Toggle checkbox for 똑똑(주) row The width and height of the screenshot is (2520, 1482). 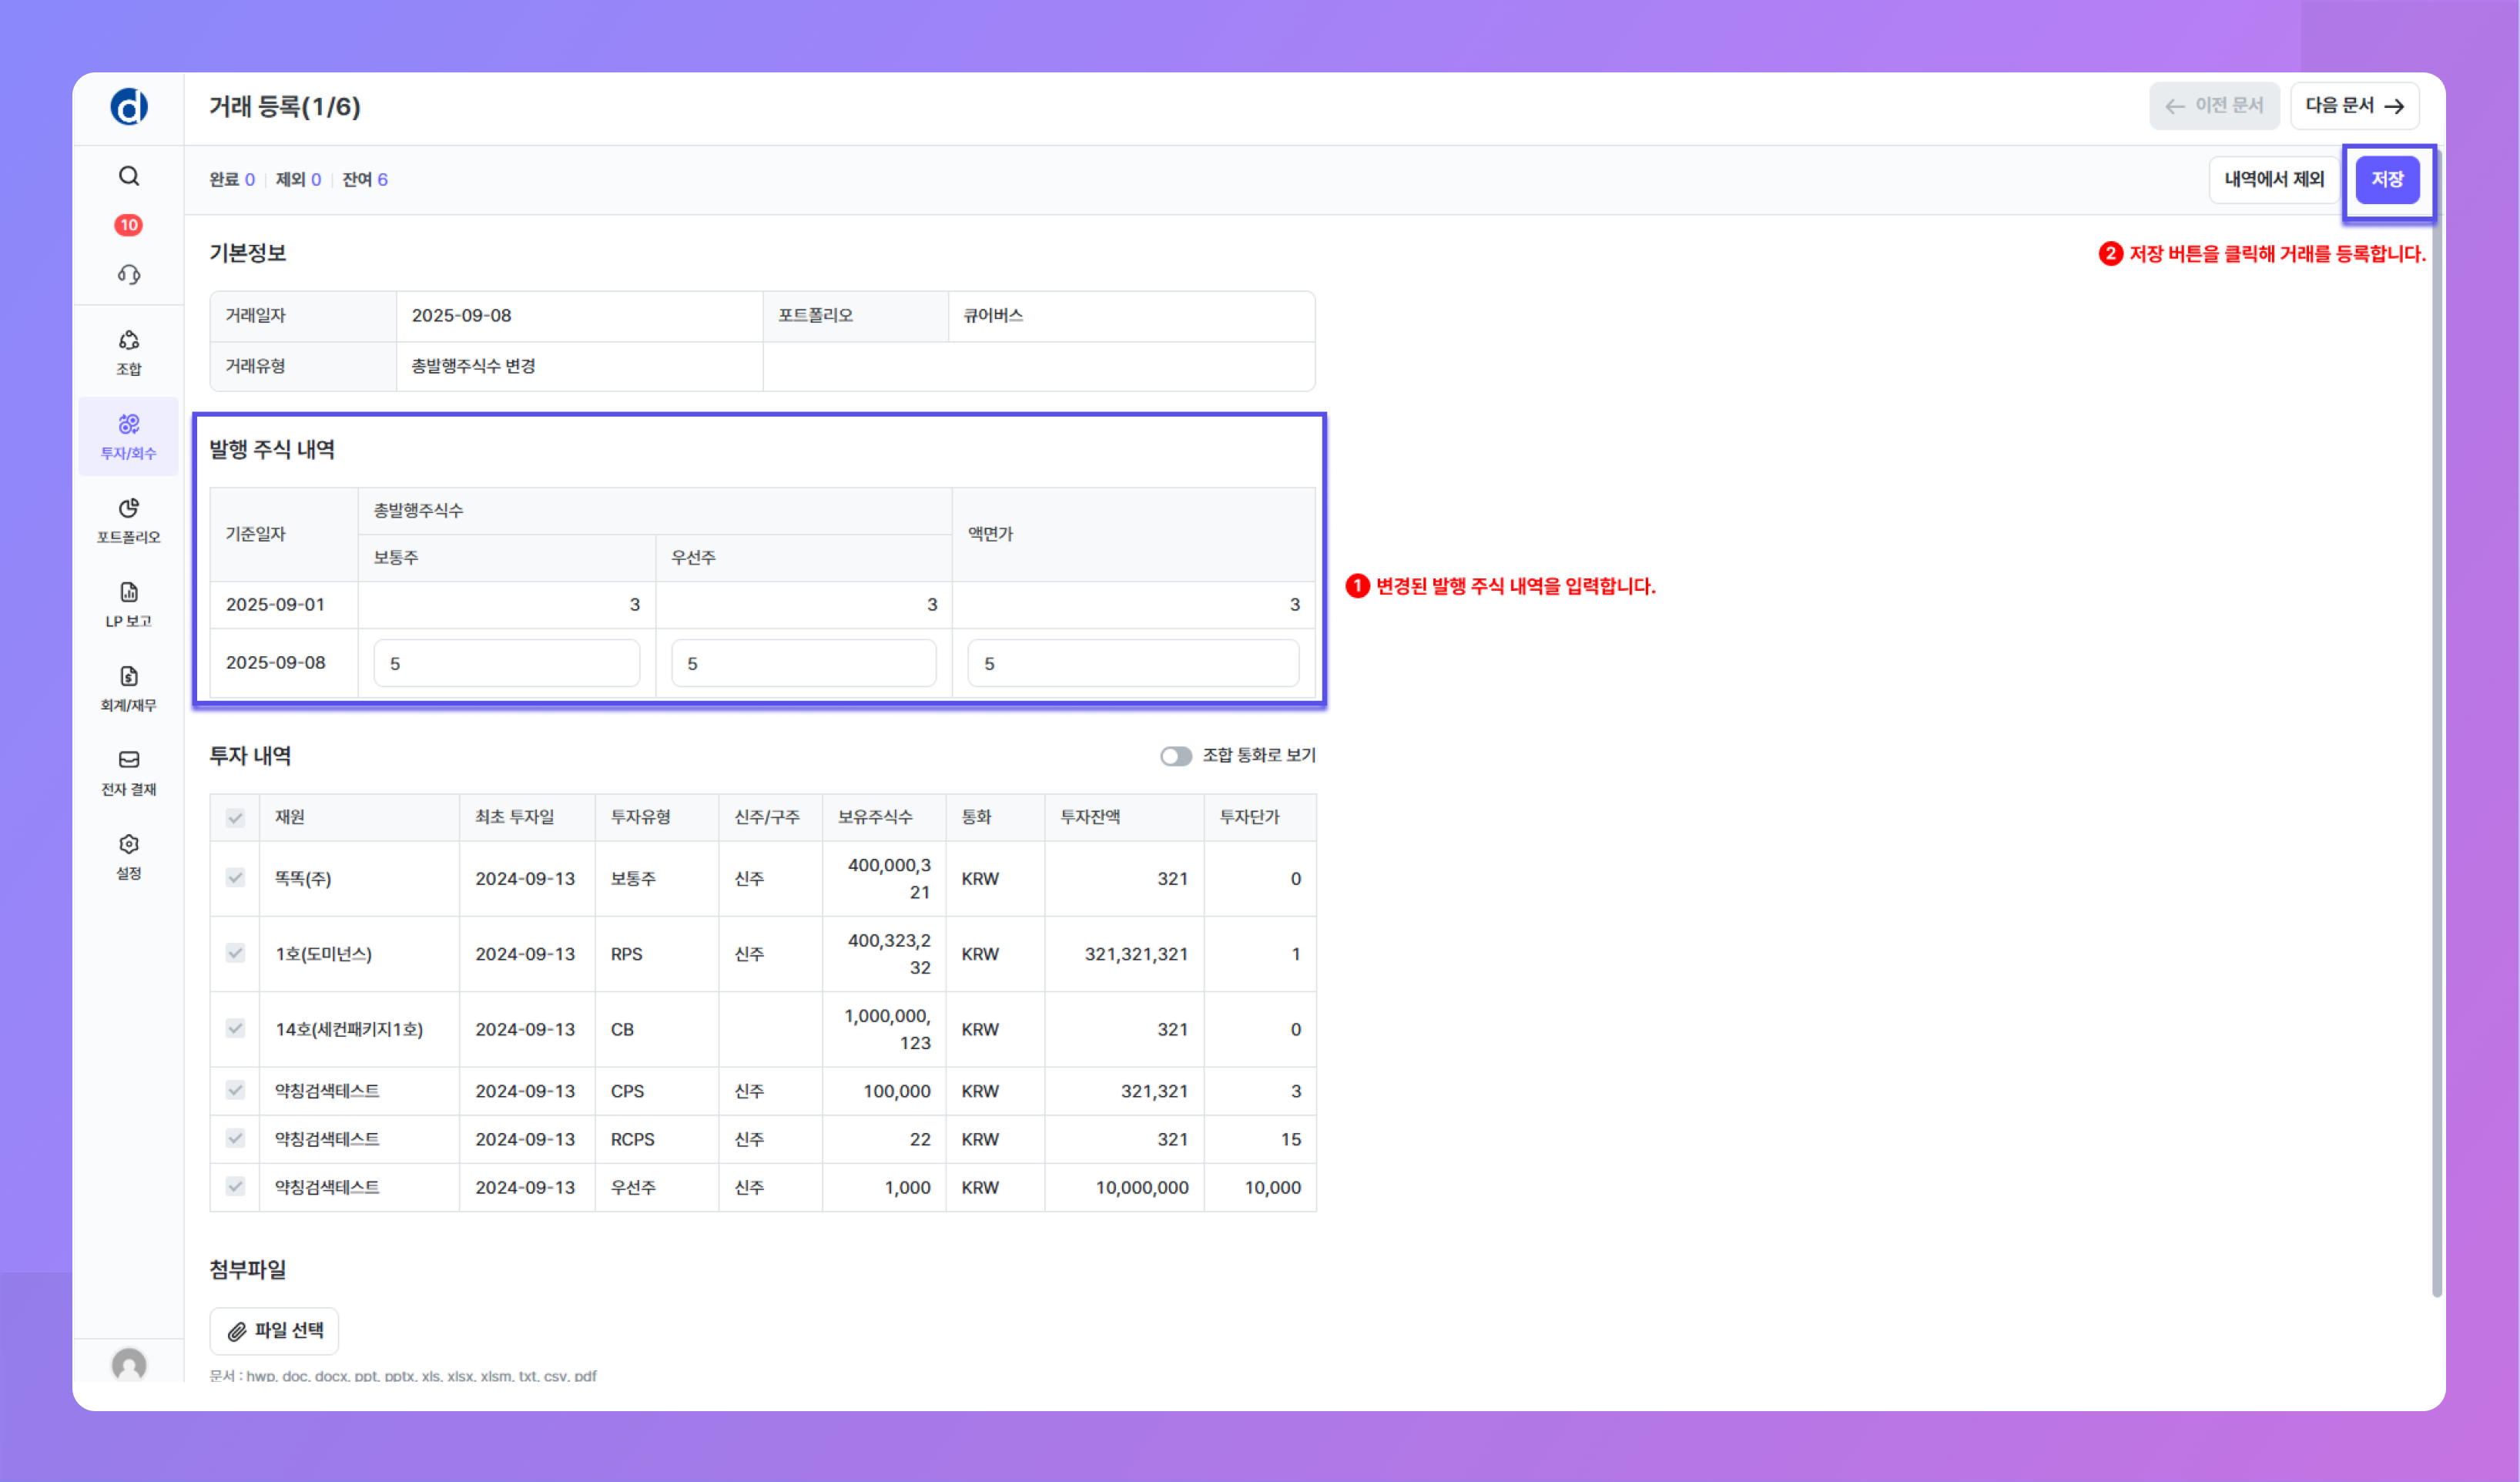coord(235,878)
